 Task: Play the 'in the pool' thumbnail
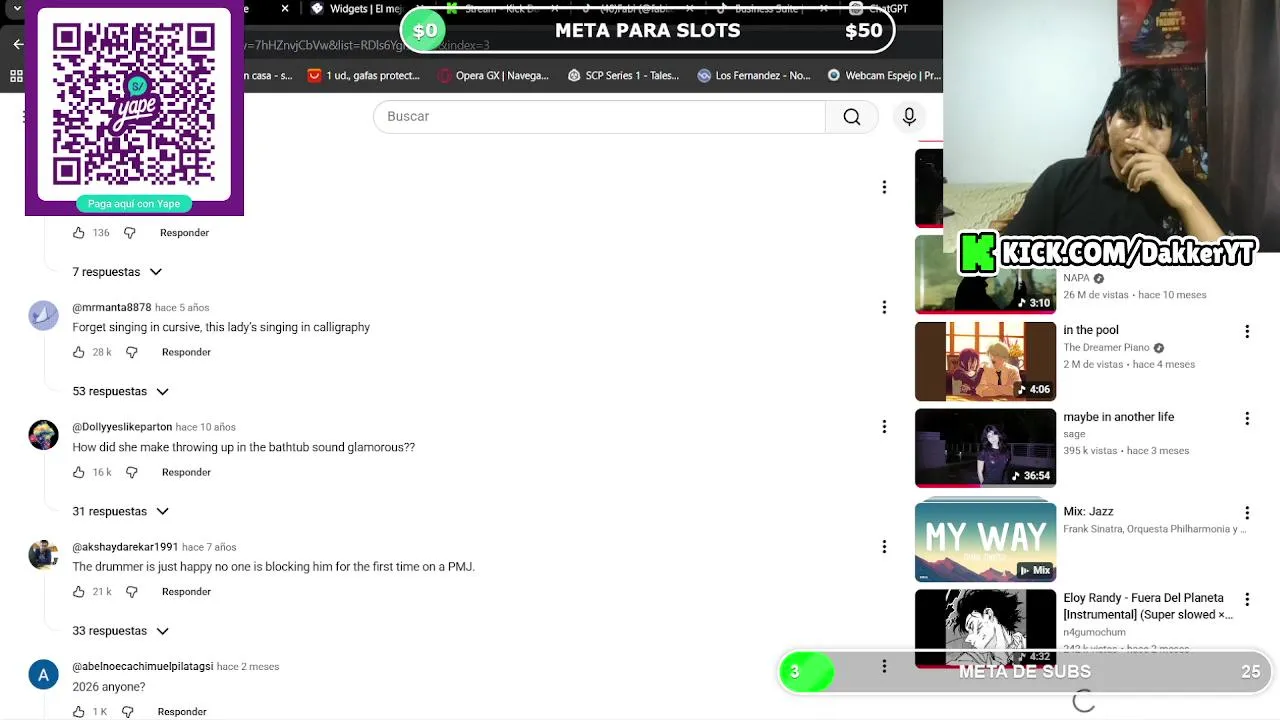click(x=985, y=361)
